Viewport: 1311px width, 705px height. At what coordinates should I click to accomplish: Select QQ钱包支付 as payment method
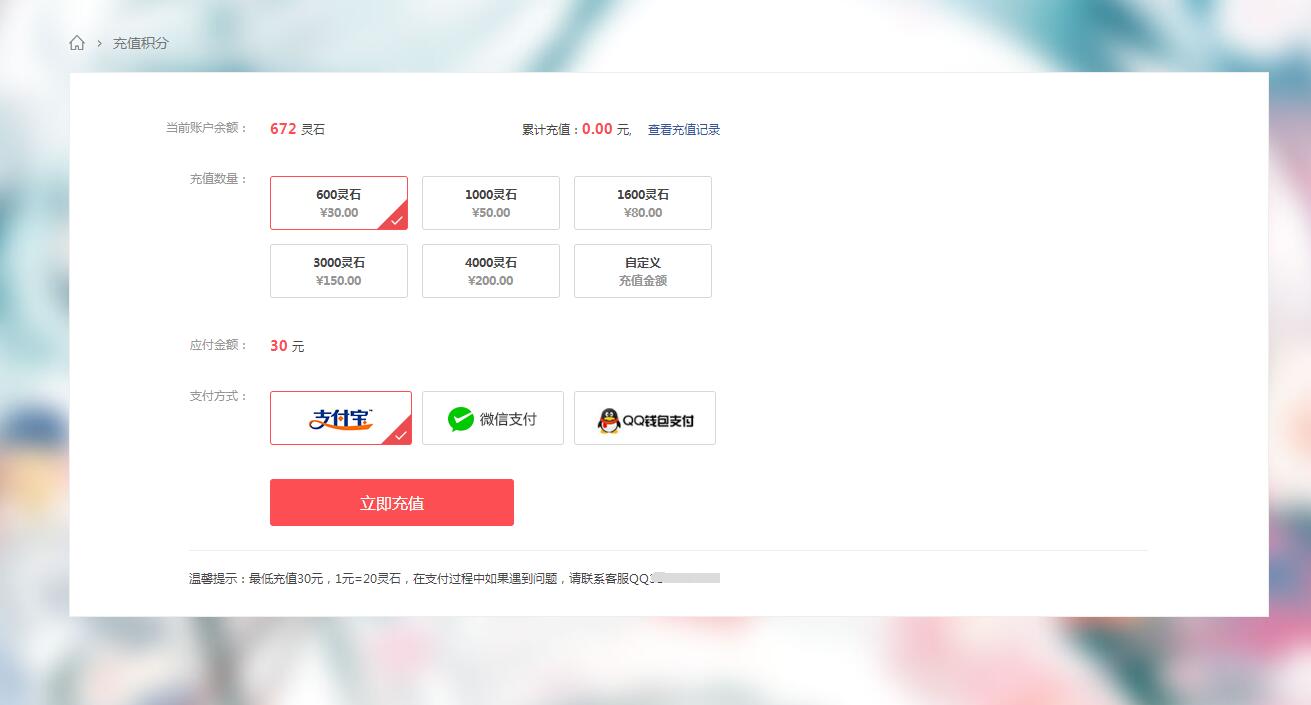644,418
